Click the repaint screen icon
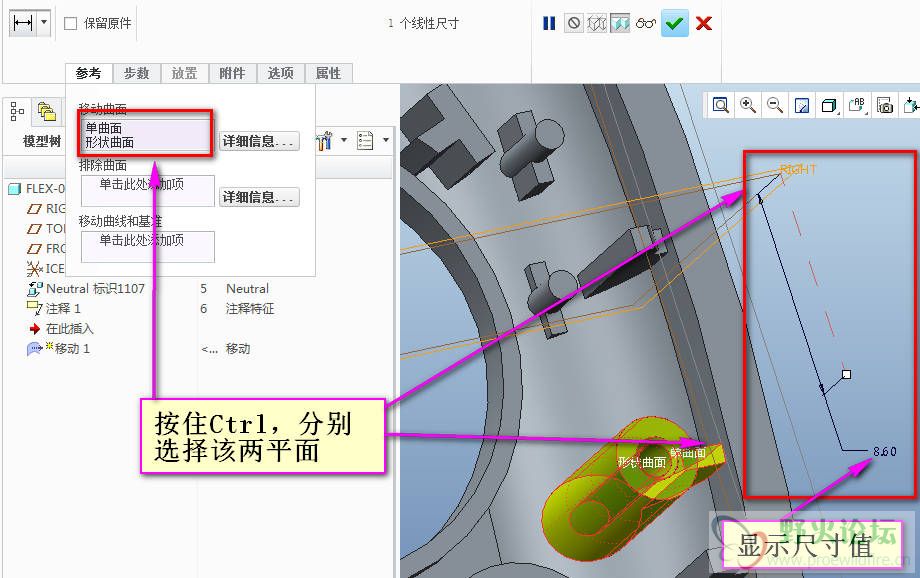920x578 pixels. [x=802, y=106]
